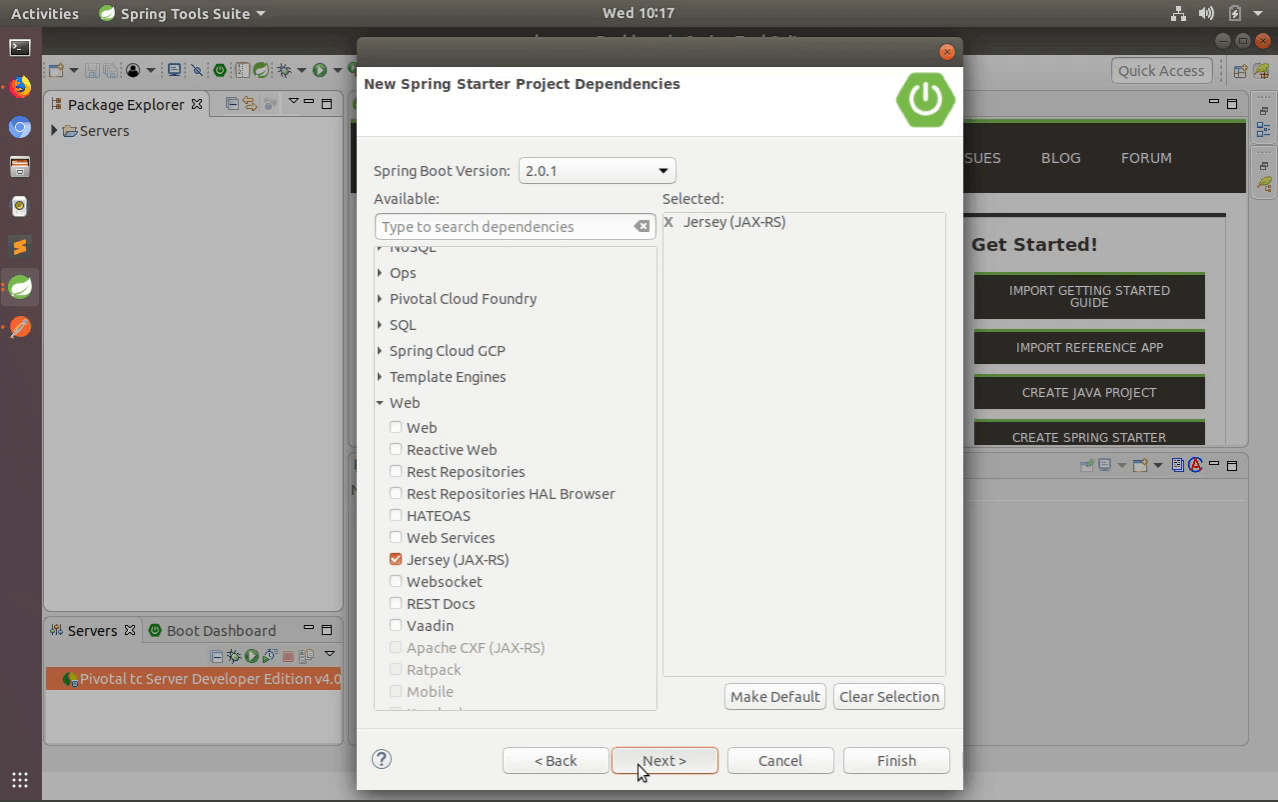Viewport: 1278px width, 802px height.
Task: Collapse All in Package Explorer
Action: tap(232, 103)
